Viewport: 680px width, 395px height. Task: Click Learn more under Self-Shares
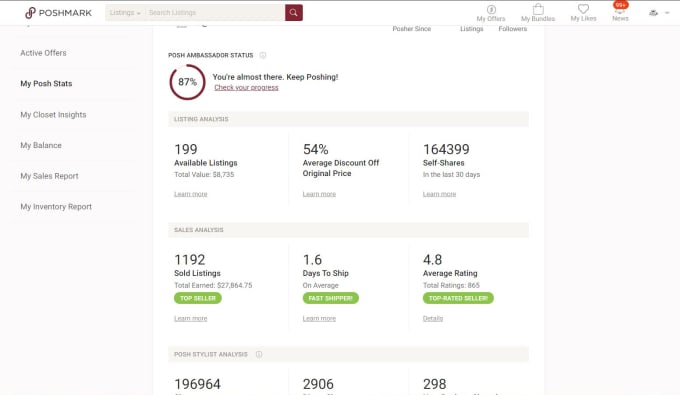coord(439,194)
